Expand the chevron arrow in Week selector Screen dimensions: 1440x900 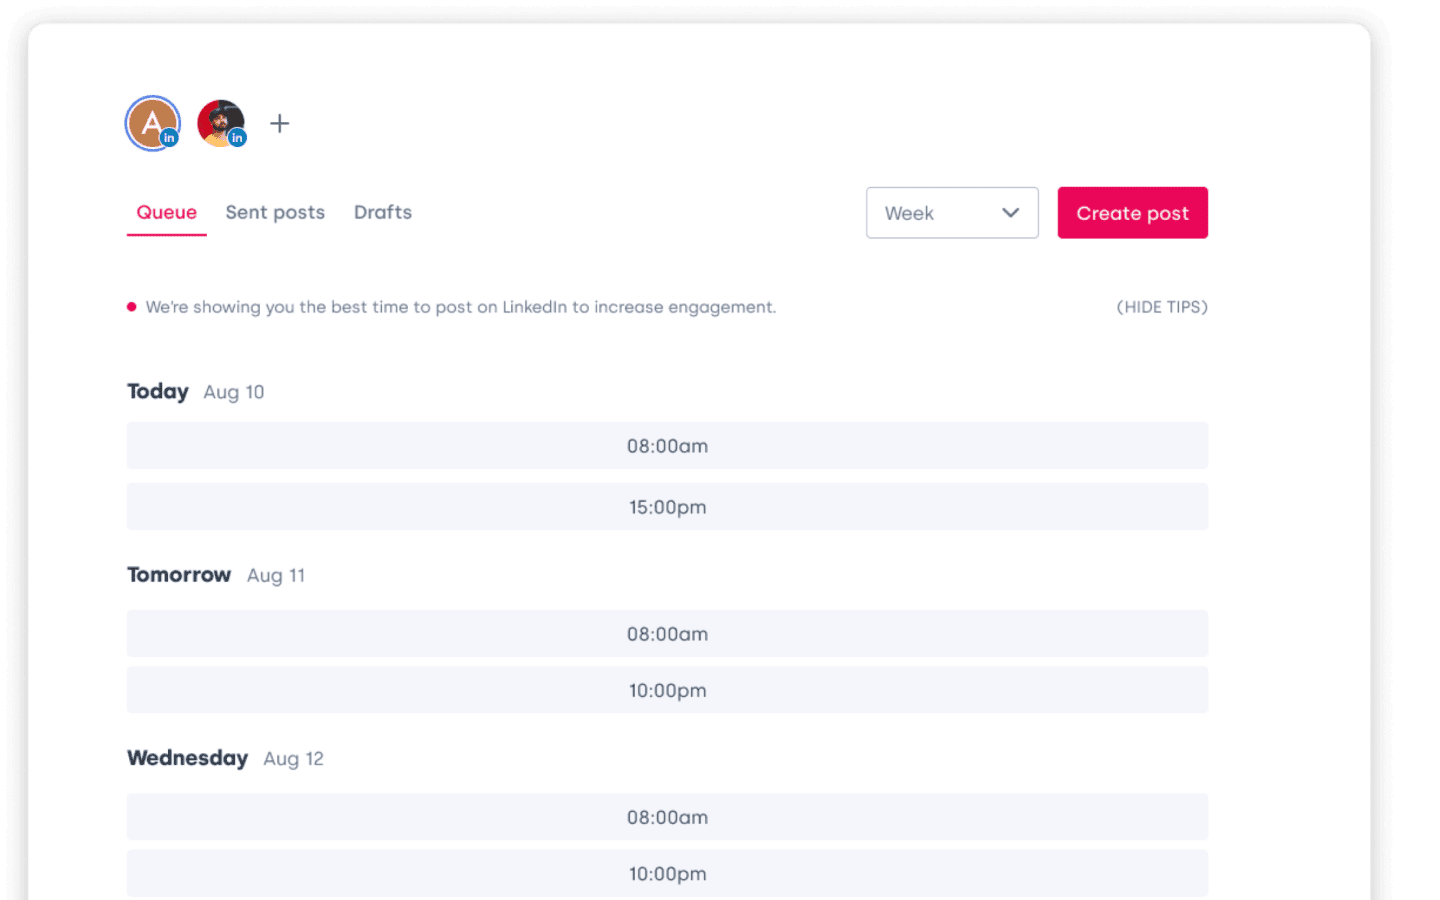[1010, 213]
